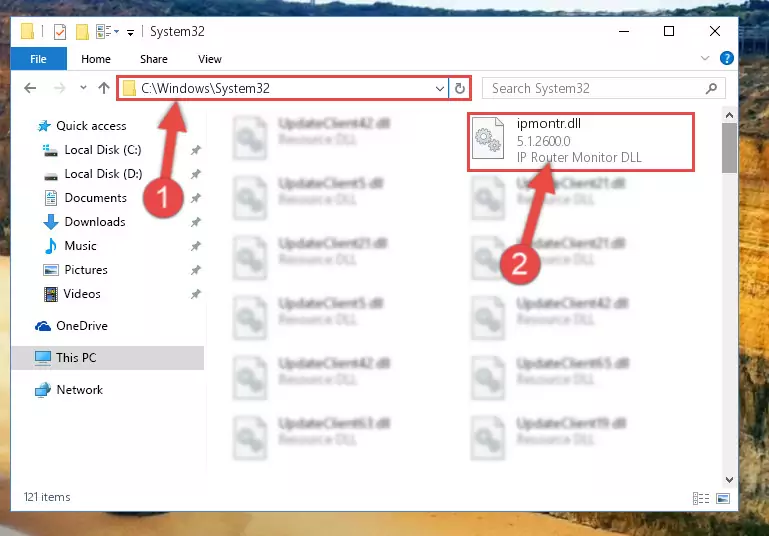This screenshot has height=536, width=769.
Task: Click the title bar folder icon
Action: 27,31
